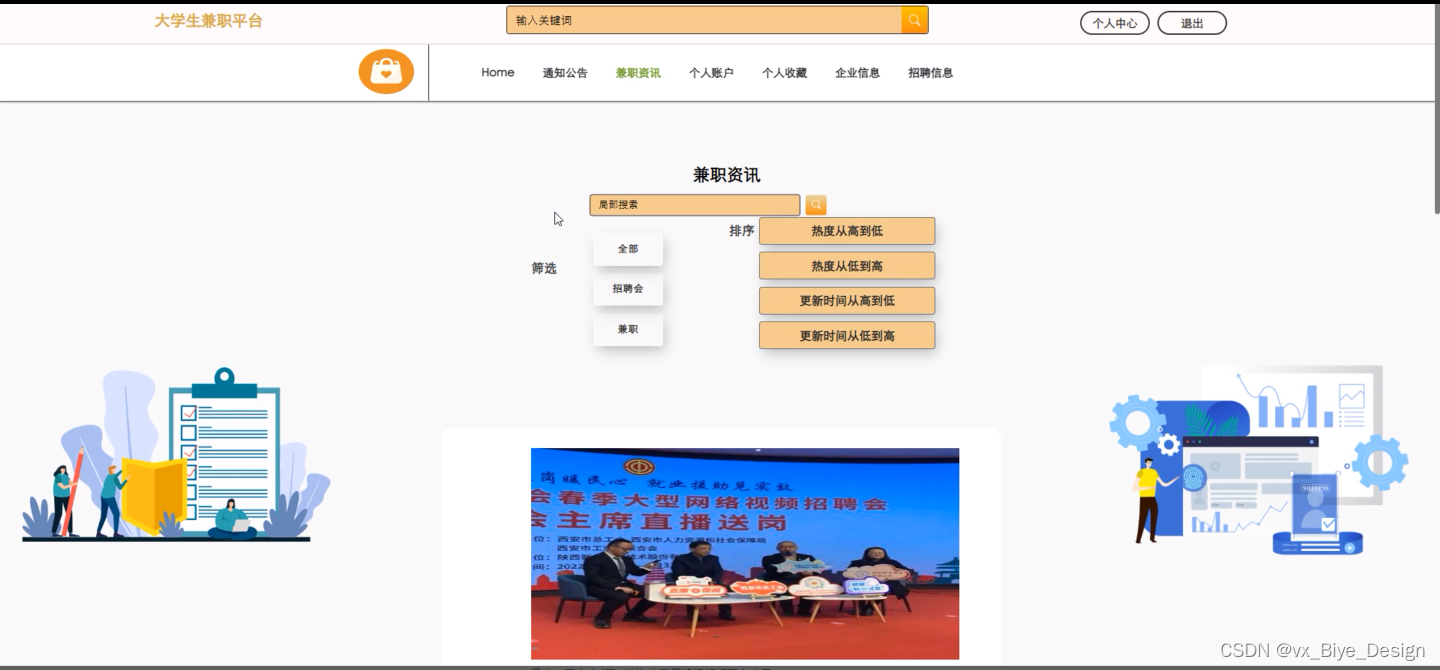Go to Home in navigation bar

click(x=498, y=73)
